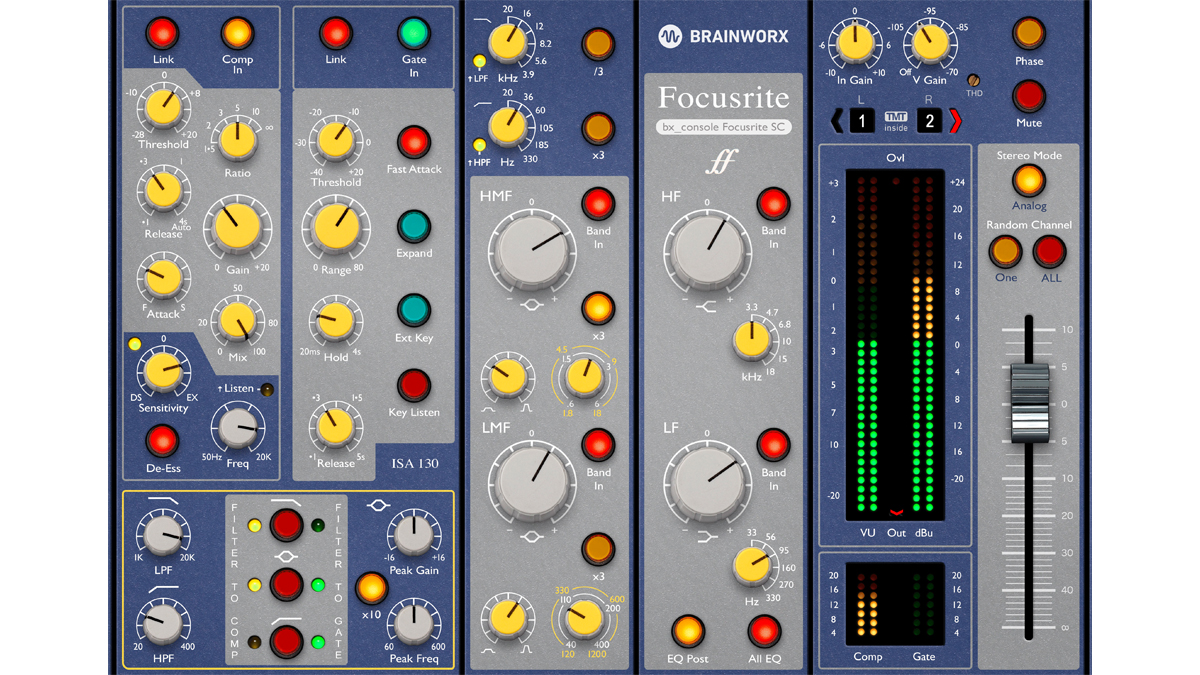1200x675 pixels.
Task: Toggle the compressor Link button
Action: [162, 34]
